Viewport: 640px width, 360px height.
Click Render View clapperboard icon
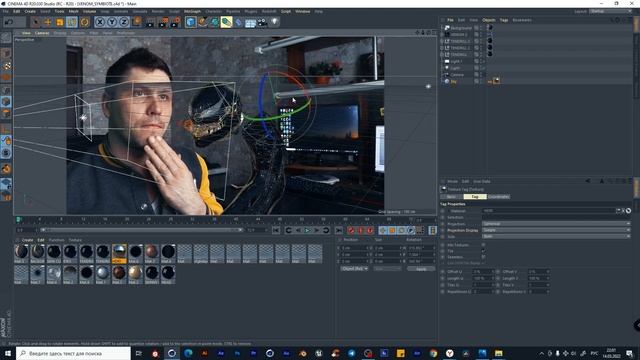tap(150, 22)
